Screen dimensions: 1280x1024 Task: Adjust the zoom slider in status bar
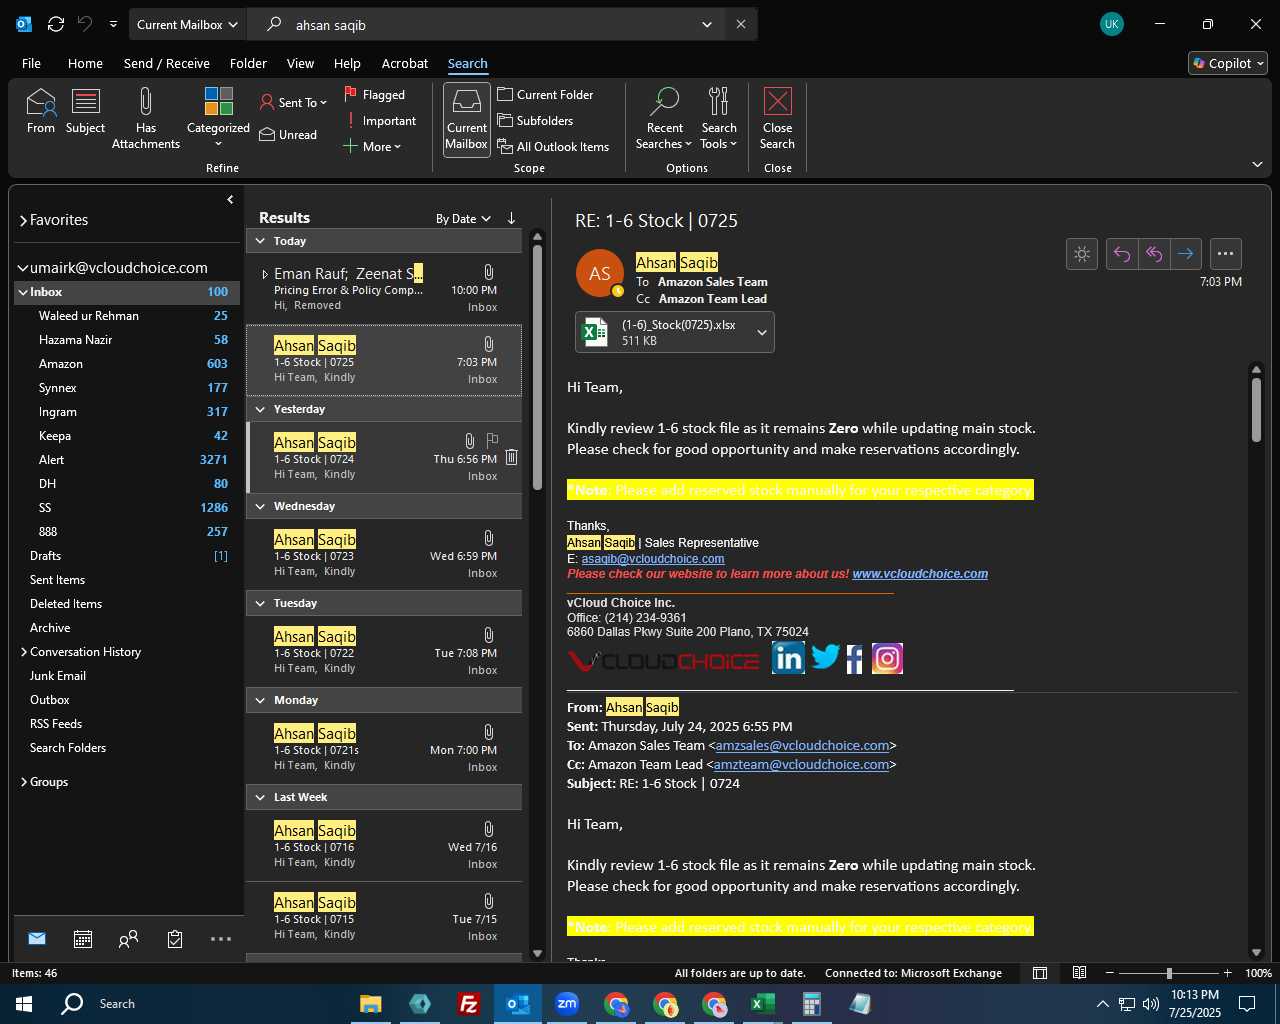pyautogui.click(x=1168, y=973)
